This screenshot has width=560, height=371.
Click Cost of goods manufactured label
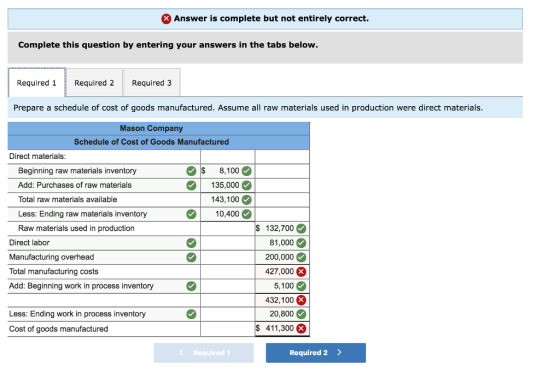point(59,329)
